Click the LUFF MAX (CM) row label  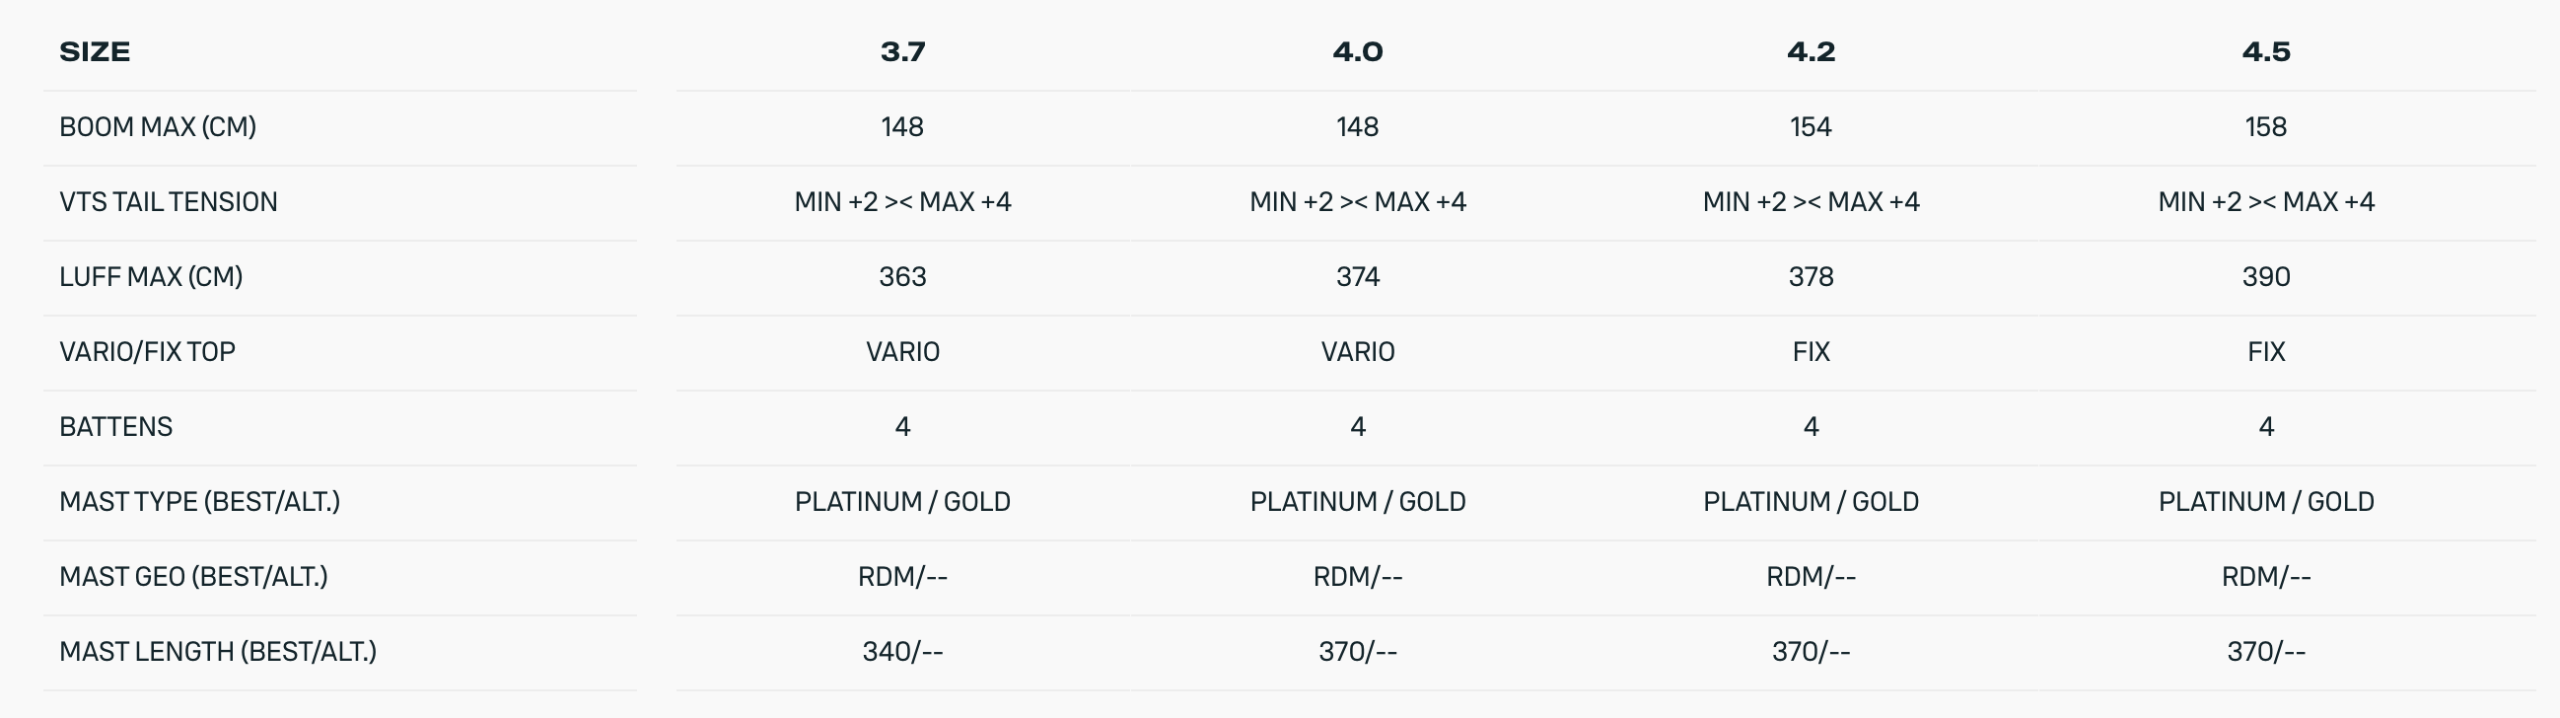[x=151, y=277]
